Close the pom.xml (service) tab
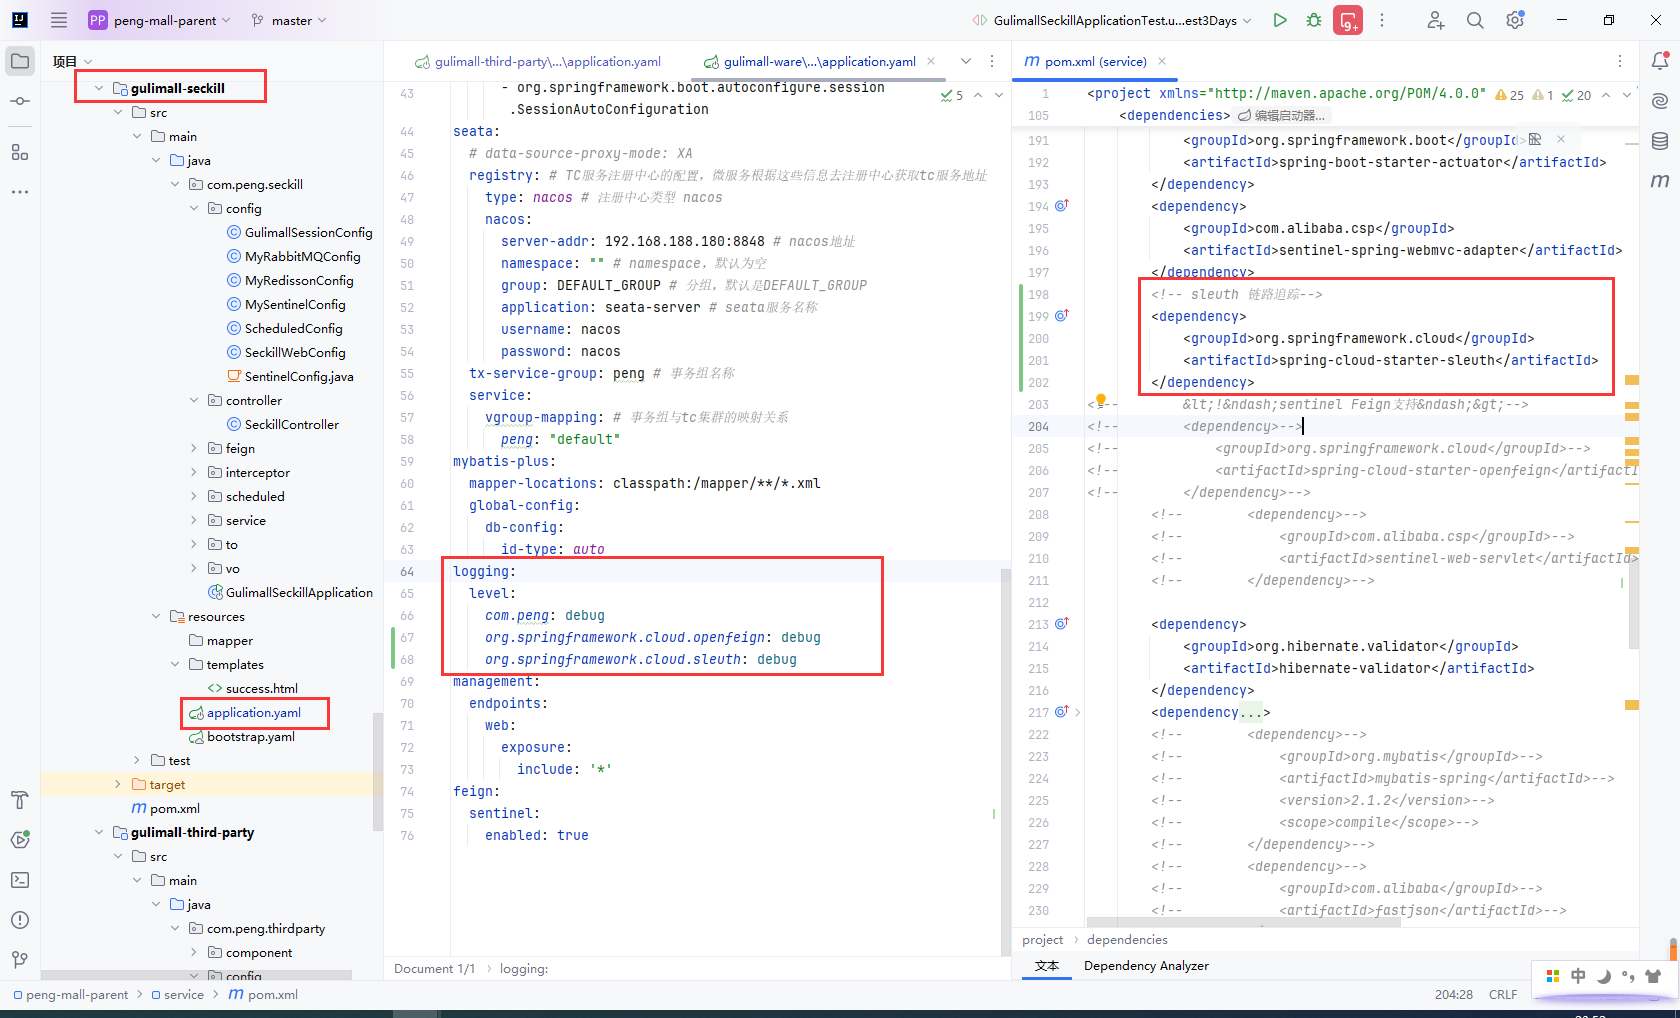1680x1018 pixels. click(x=1162, y=61)
